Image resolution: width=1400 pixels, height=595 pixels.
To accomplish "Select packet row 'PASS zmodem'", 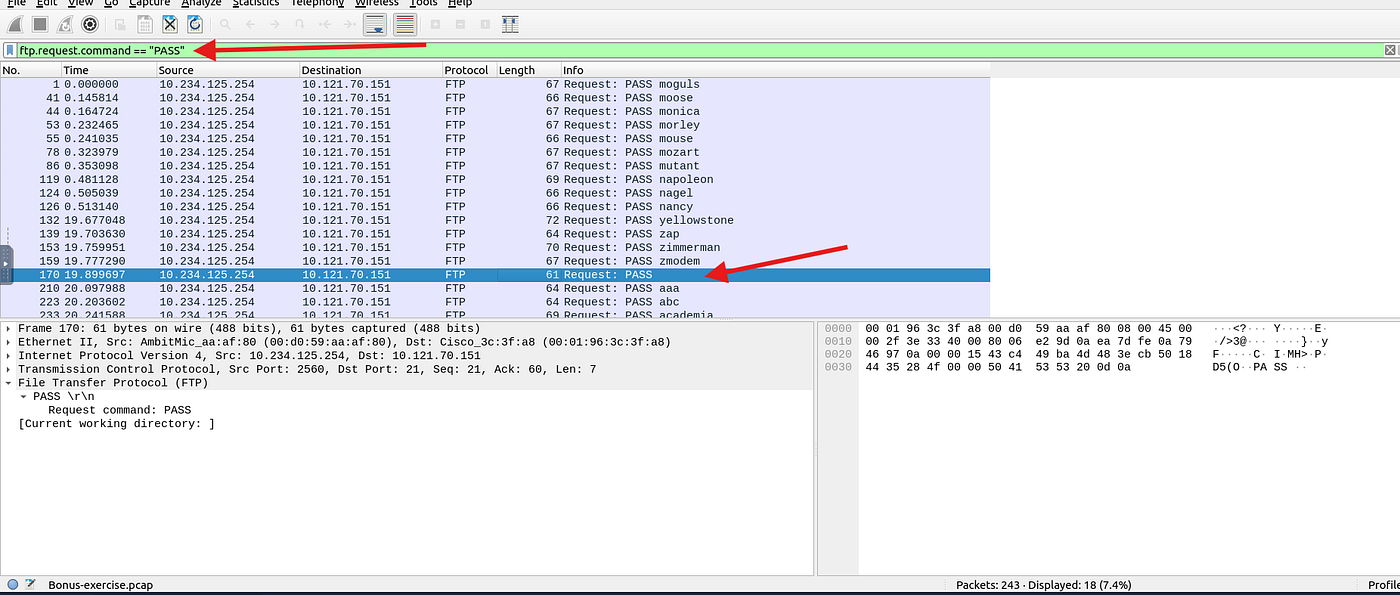I will [495, 261].
